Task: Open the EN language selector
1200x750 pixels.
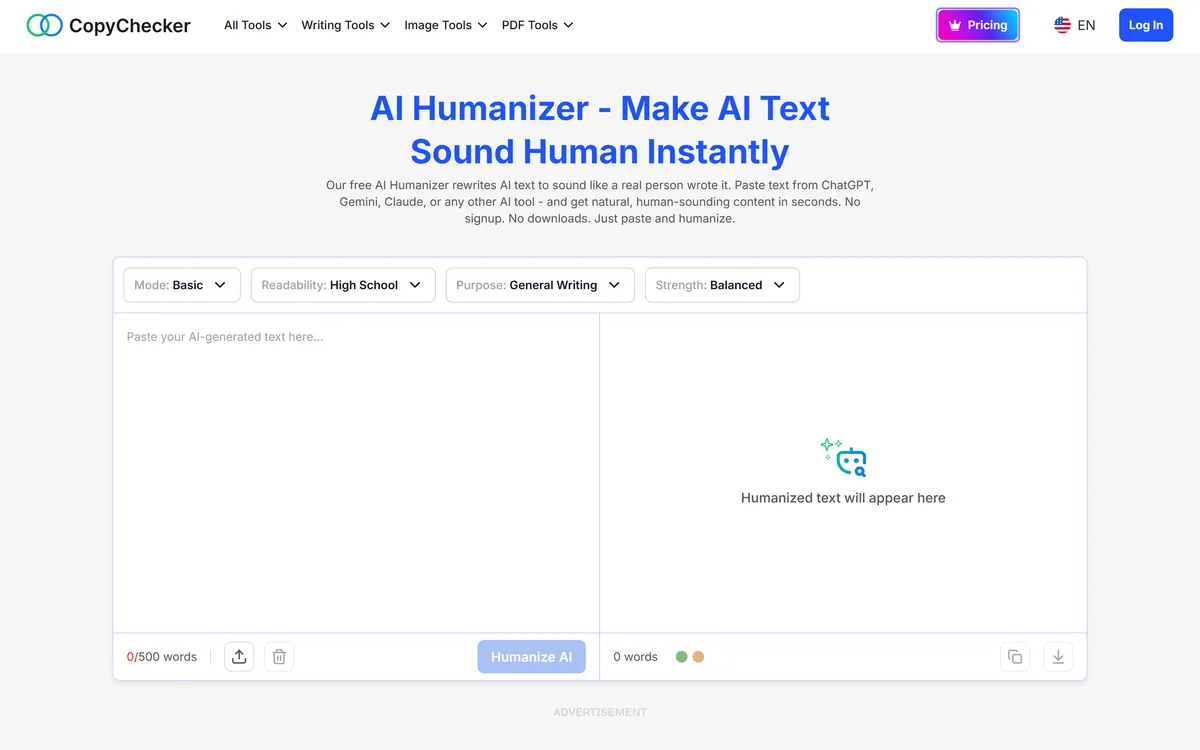Action: [1075, 25]
